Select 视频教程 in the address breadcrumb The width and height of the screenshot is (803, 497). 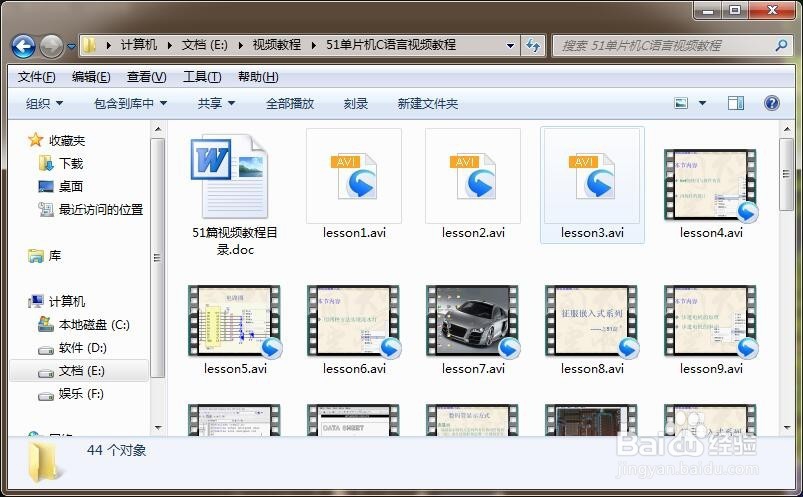click(x=277, y=45)
